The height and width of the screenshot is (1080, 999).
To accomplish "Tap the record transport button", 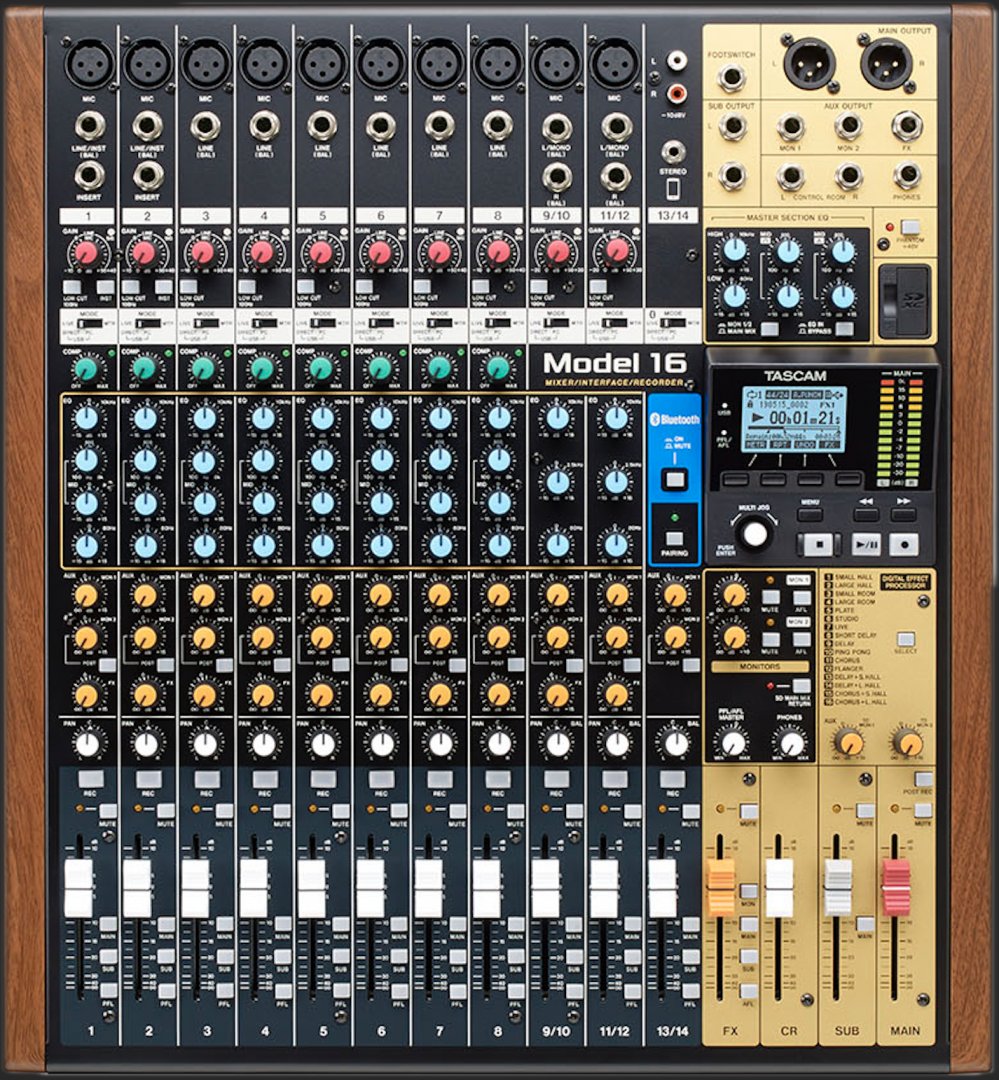I will click(x=904, y=544).
